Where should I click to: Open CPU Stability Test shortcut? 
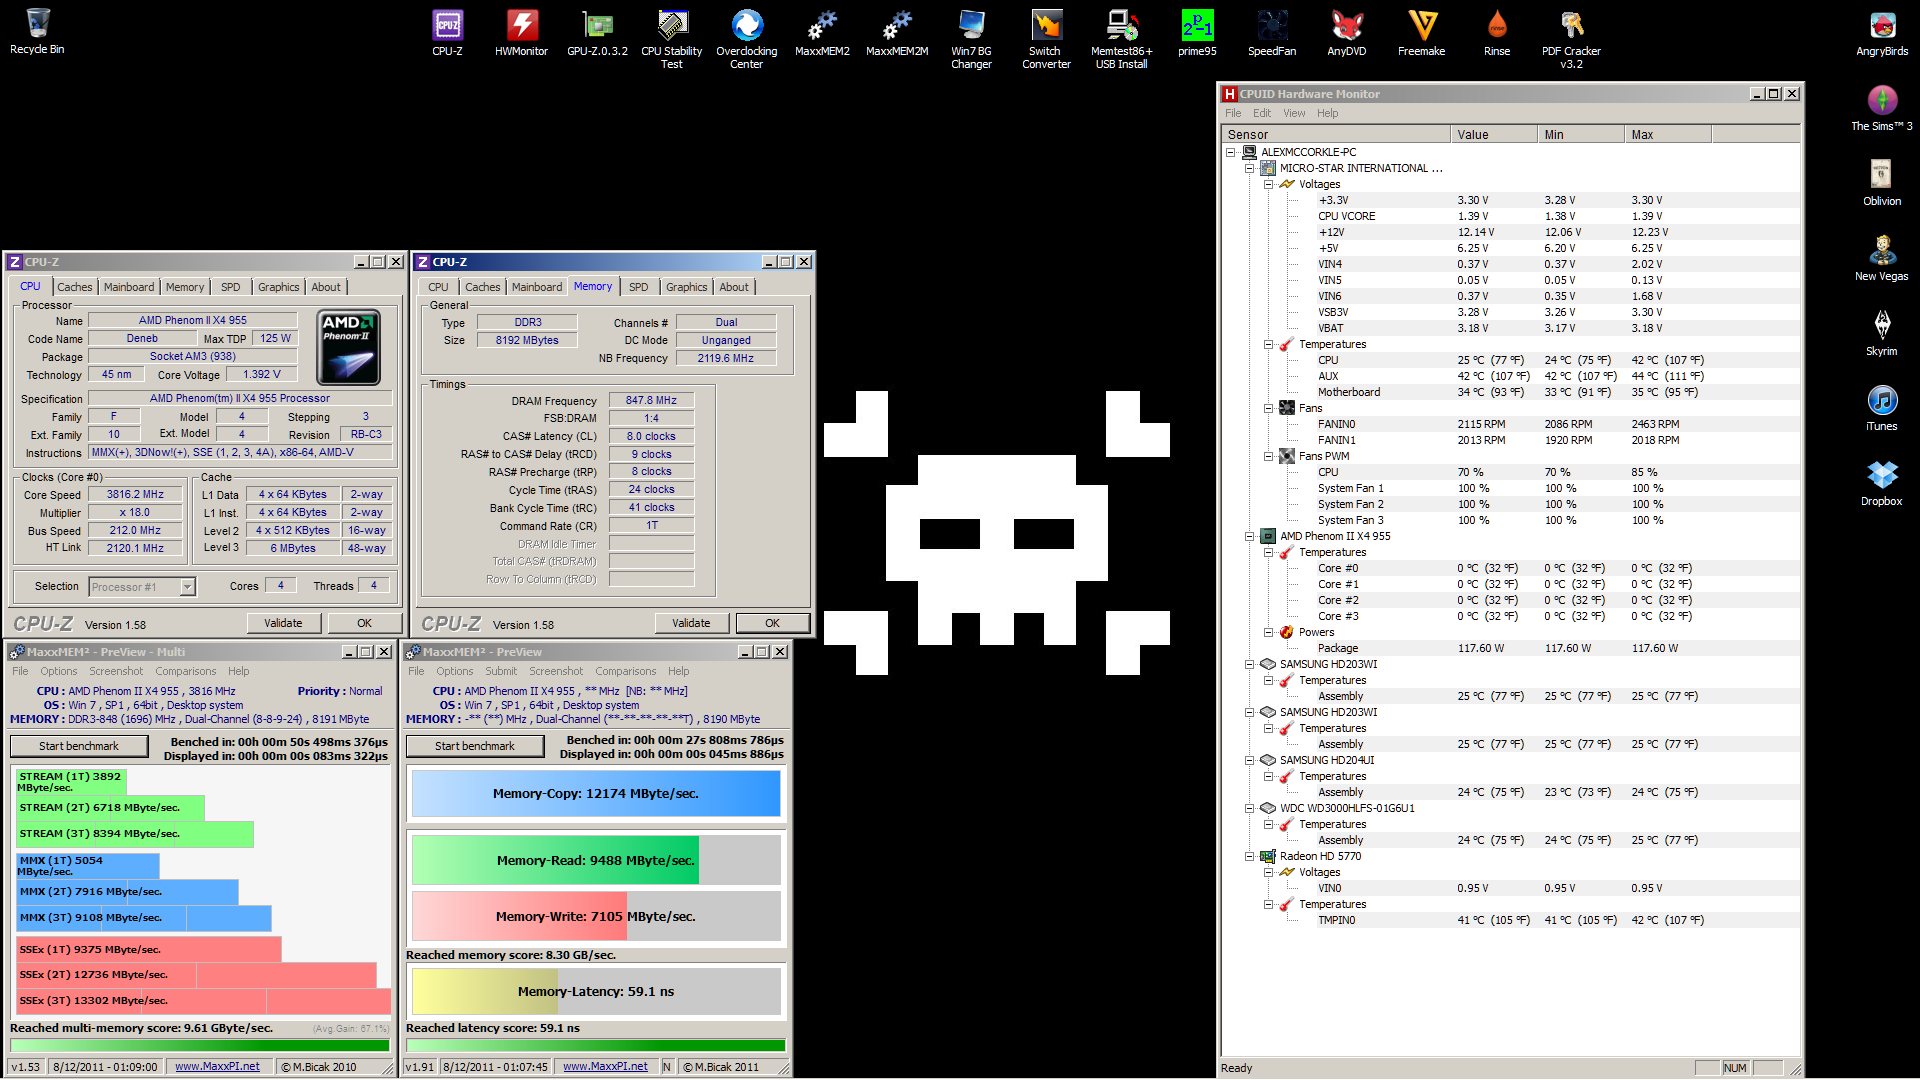672,39
